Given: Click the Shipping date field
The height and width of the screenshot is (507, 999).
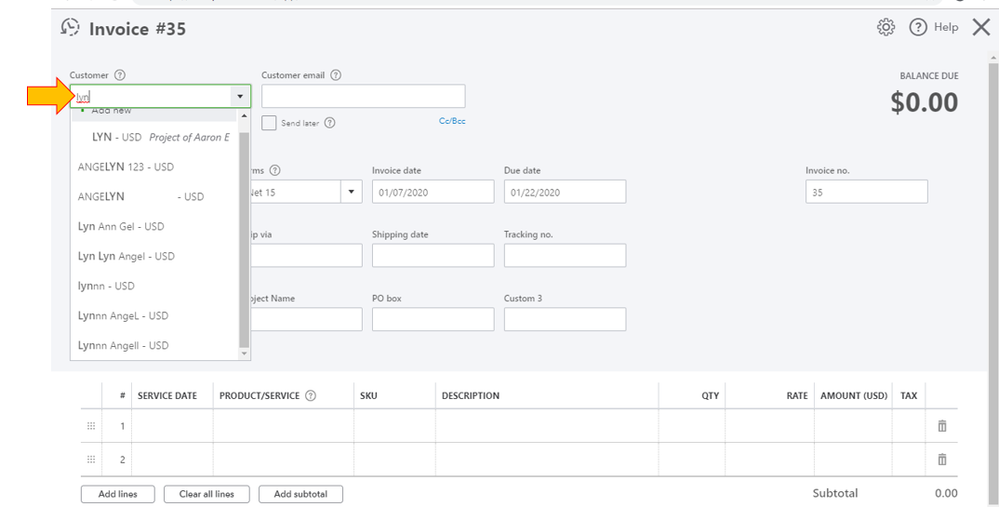Looking at the screenshot, I should (433, 255).
